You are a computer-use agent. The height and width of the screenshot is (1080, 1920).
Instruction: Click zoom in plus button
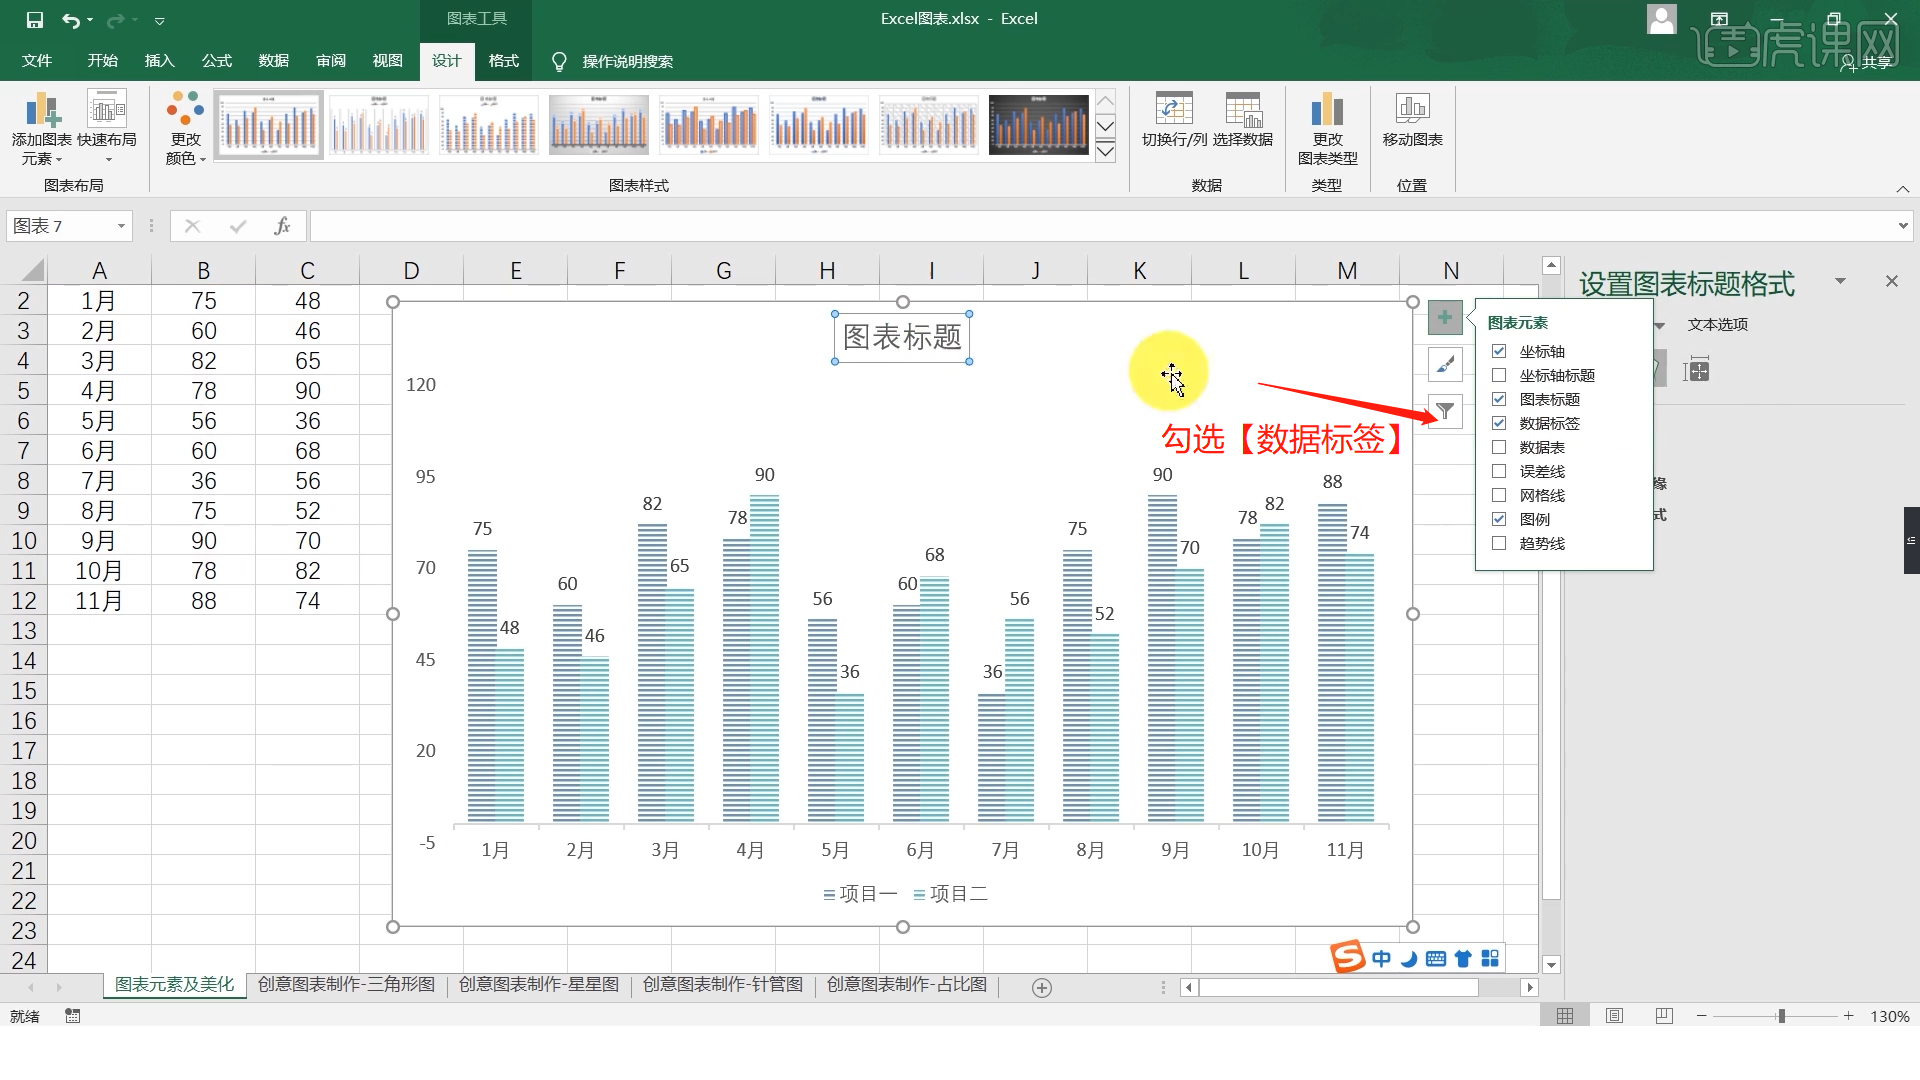(x=1849, y=1016)
